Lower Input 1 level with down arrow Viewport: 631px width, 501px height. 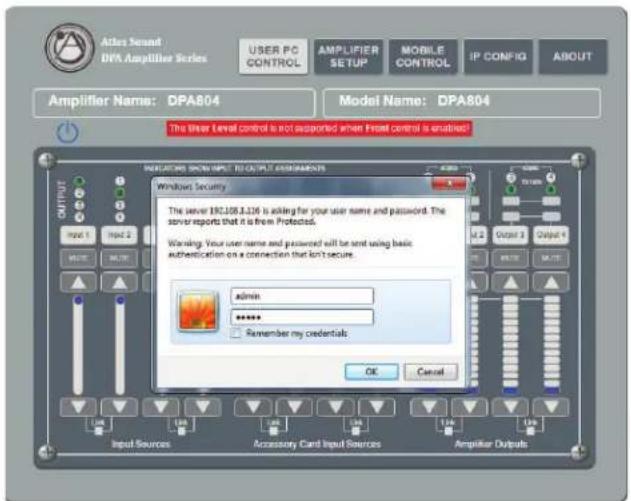[78, 407]
